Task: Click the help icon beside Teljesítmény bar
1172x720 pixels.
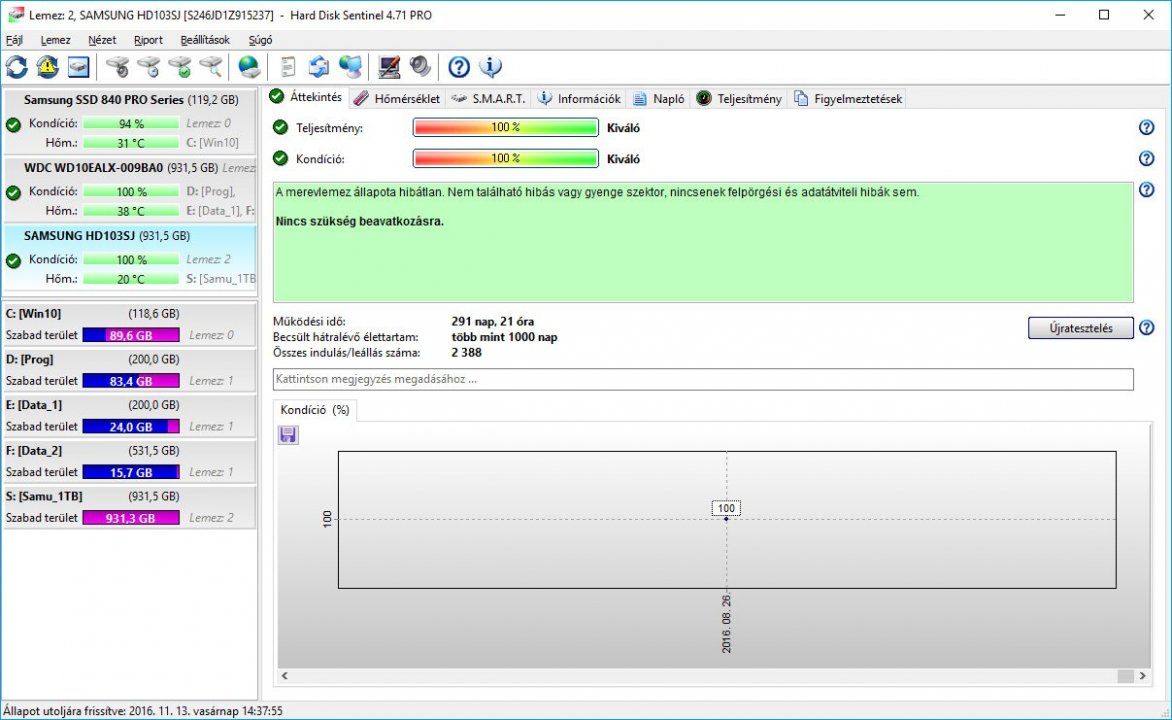Action: click(1147, 128)
